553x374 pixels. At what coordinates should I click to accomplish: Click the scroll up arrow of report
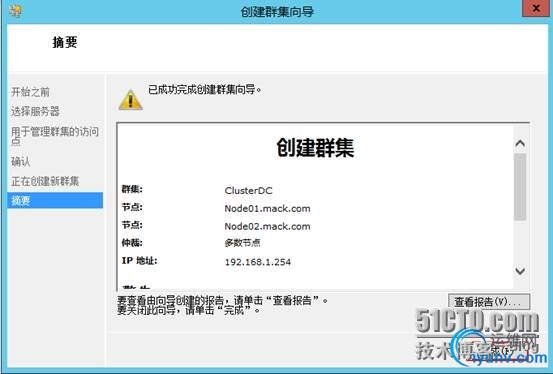click(x=520, y=143)
